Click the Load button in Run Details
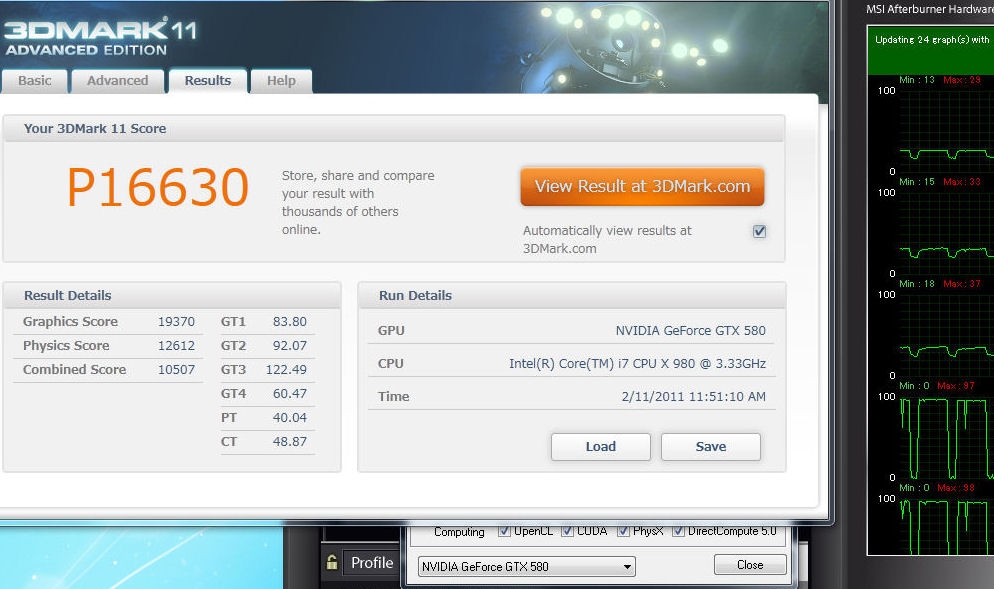This screenshot has height=589, width=994. pyautogui.click(x=600, y=446)
